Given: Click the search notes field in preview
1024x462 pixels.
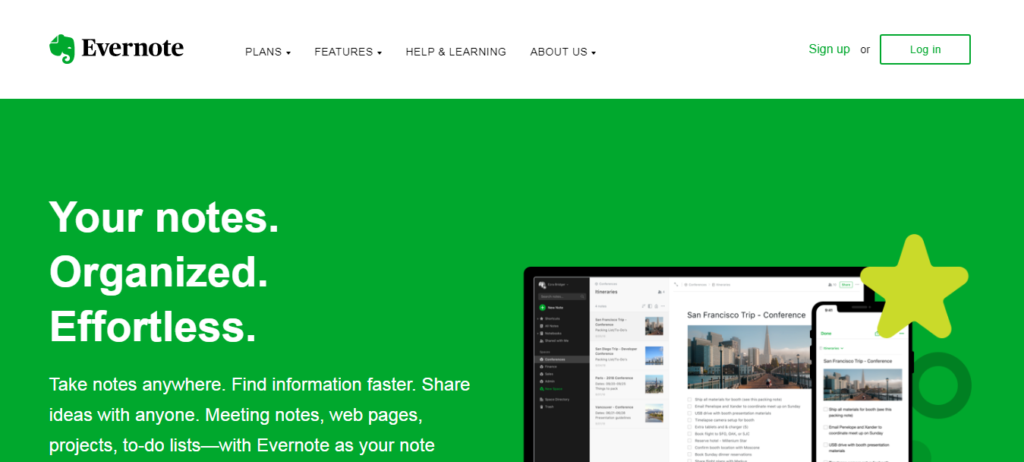Looking at the screenshot, I should point(562,296).
